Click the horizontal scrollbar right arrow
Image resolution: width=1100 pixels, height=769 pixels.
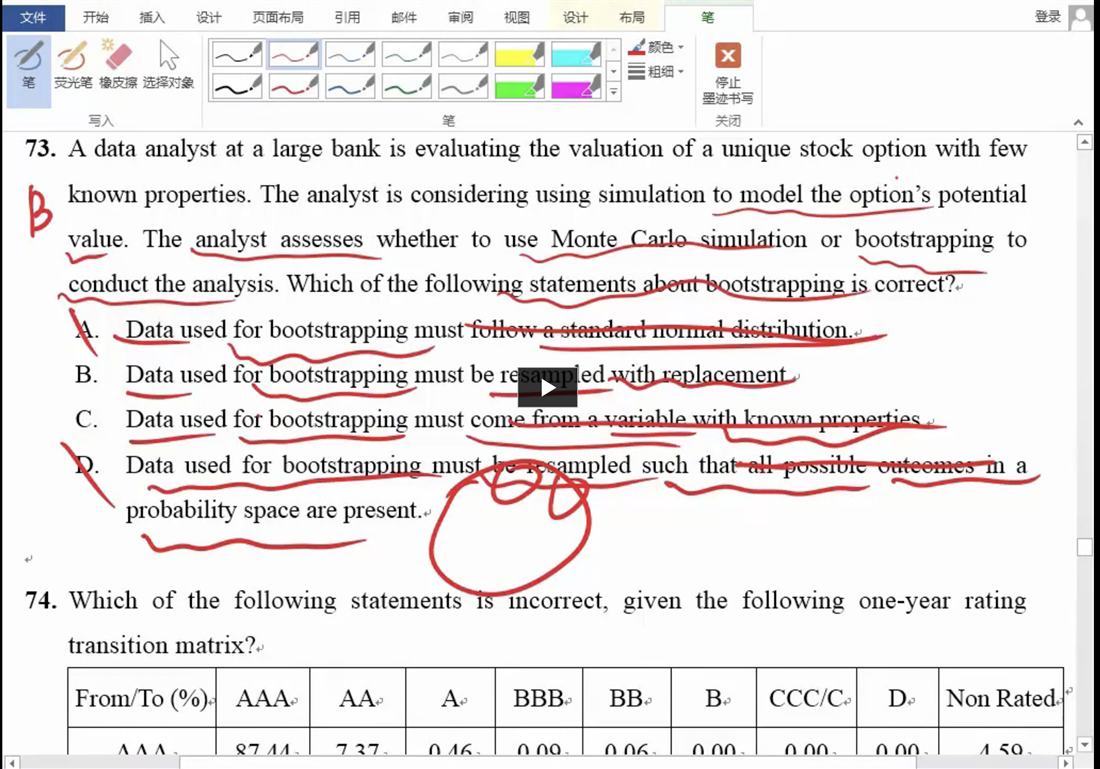[x=1066, y=762]
